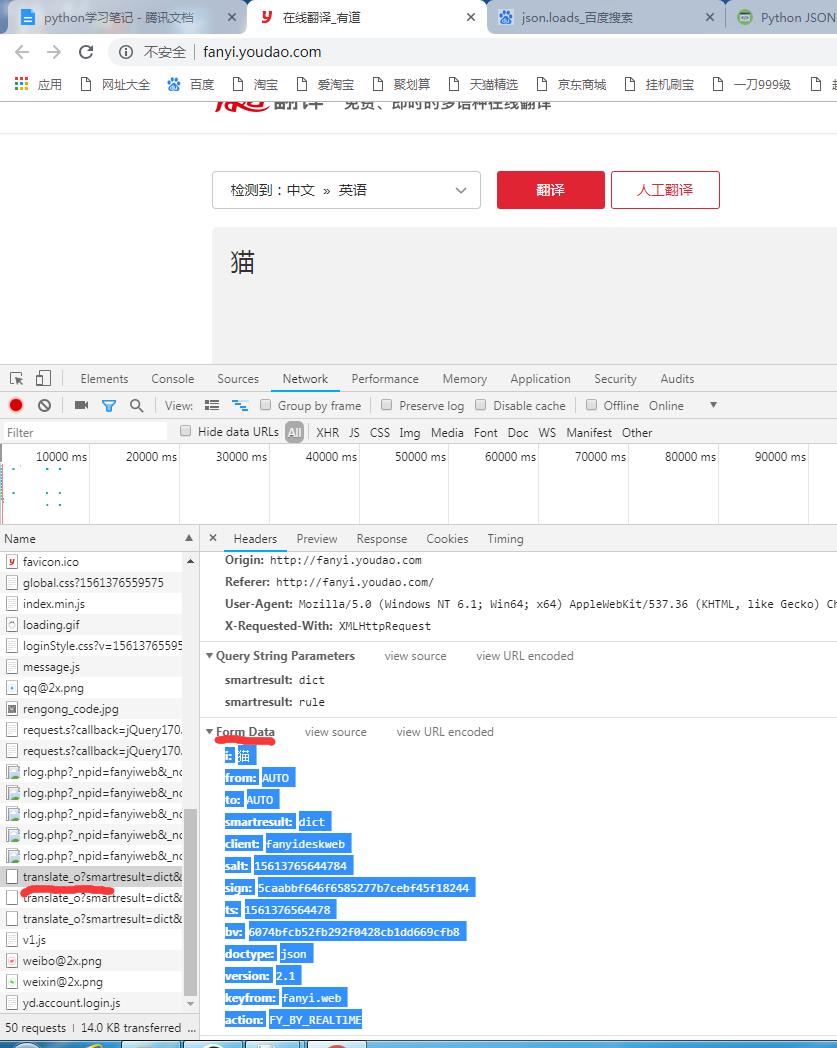Collapse the Form Data section
The width and height of the screenshot is (837, 1048).
[210, 732]
